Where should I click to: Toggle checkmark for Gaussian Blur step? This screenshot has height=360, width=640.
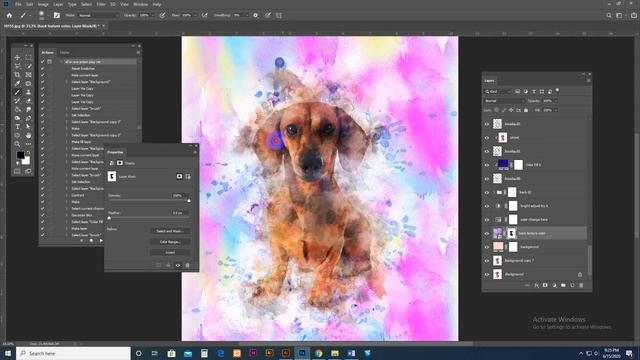coord(42,215)
